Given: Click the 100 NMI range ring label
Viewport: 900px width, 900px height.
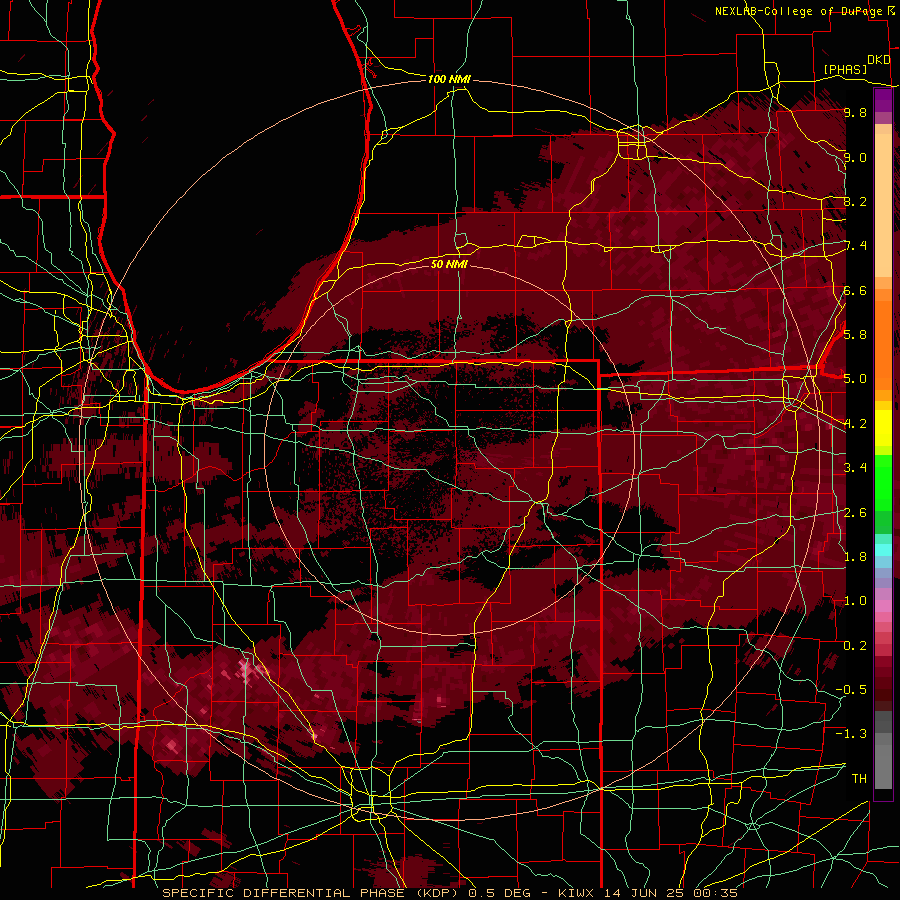Looking at the screenshot, I should coord(449,79).
